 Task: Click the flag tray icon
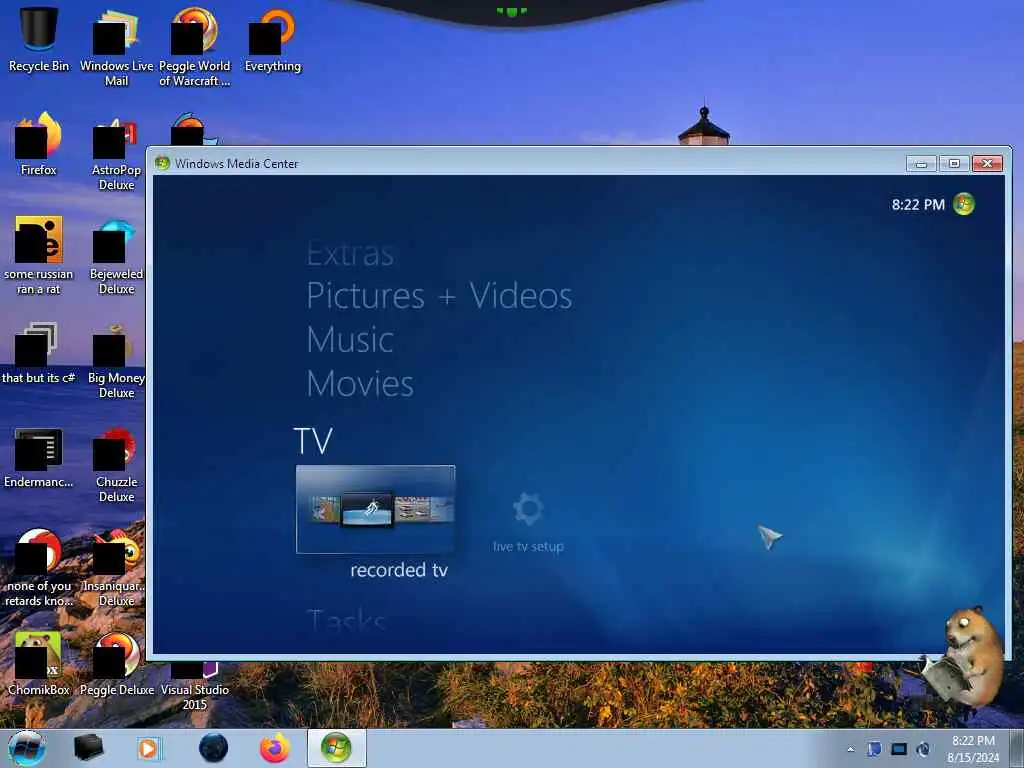click(x=874, y=749)
